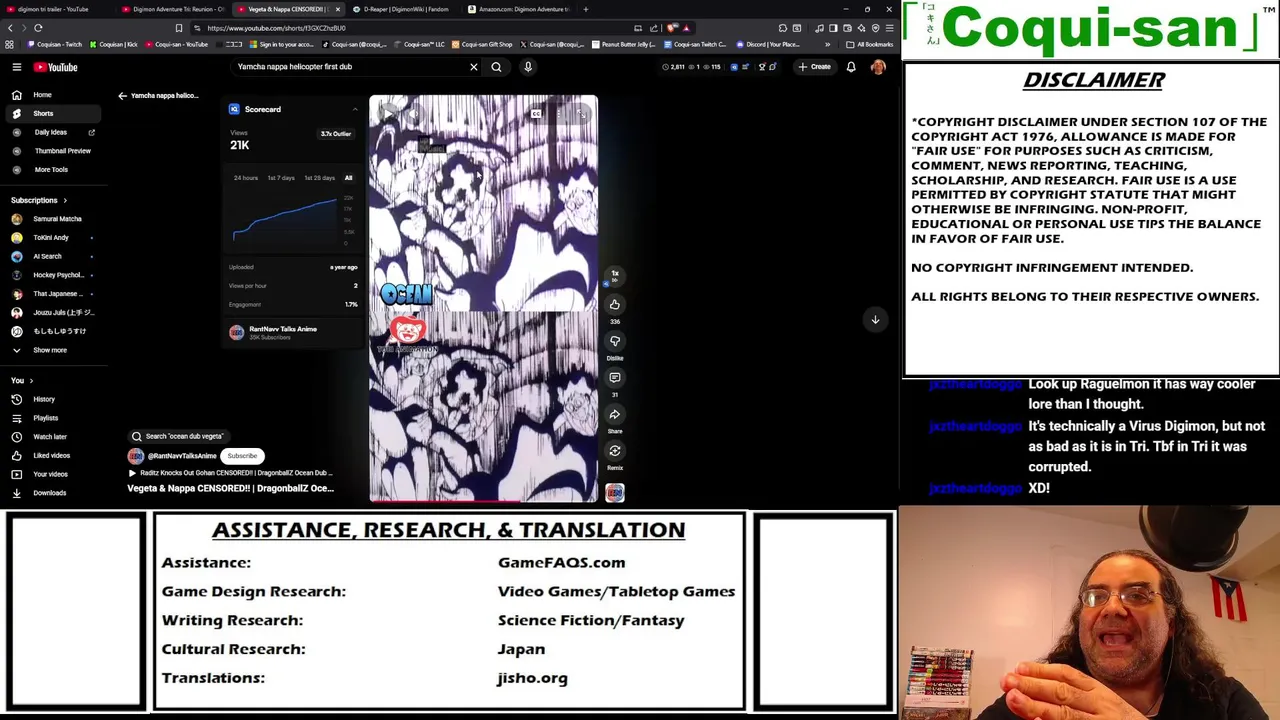Expand the Short to fullscreen
This screenshot has width=1280, height=720.
[582, 114]
